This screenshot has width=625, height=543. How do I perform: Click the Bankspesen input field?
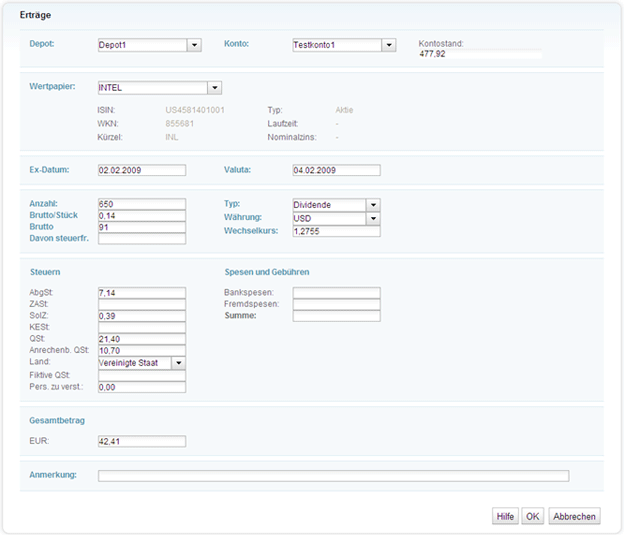[x=336, y=292]
